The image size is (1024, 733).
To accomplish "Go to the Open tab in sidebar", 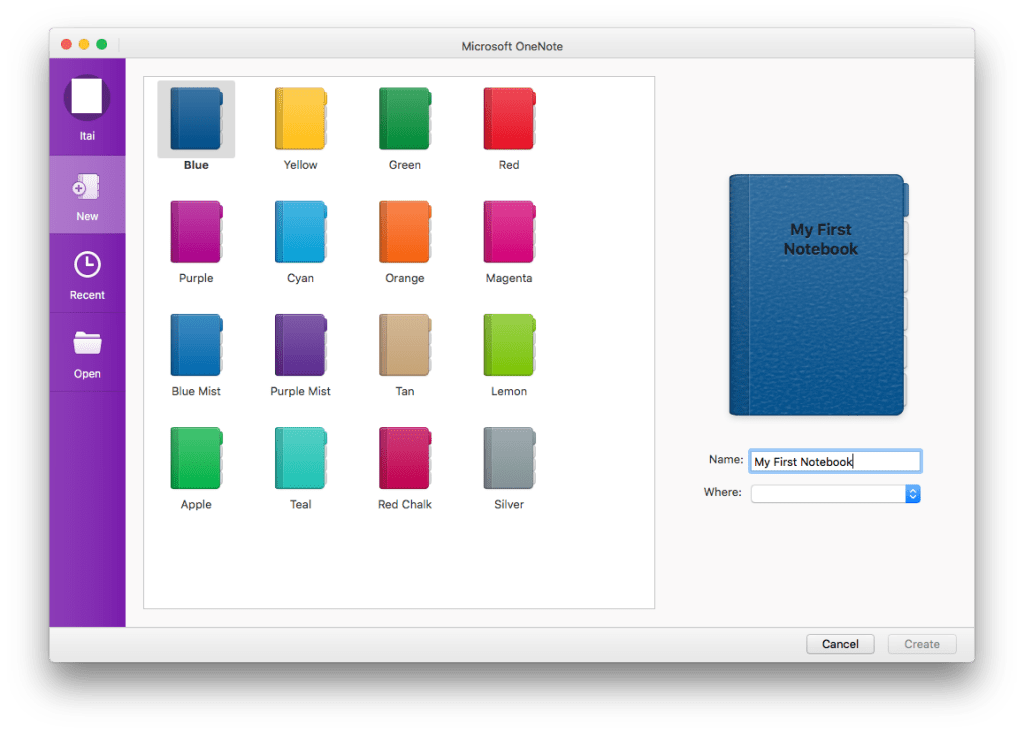I will [87, 353].
